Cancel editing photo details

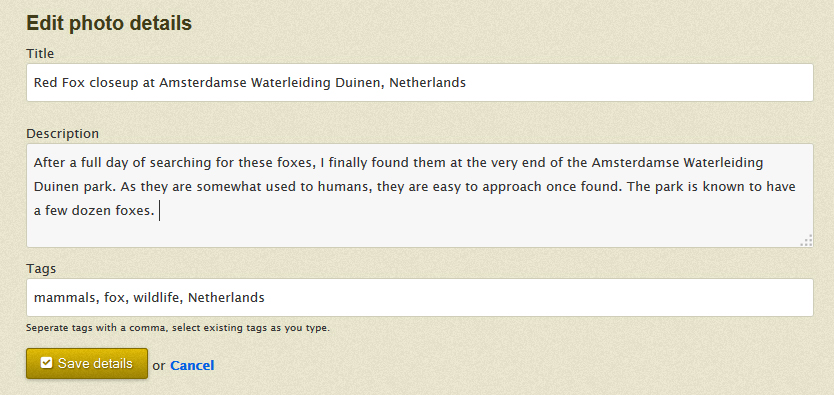point(192,365)
